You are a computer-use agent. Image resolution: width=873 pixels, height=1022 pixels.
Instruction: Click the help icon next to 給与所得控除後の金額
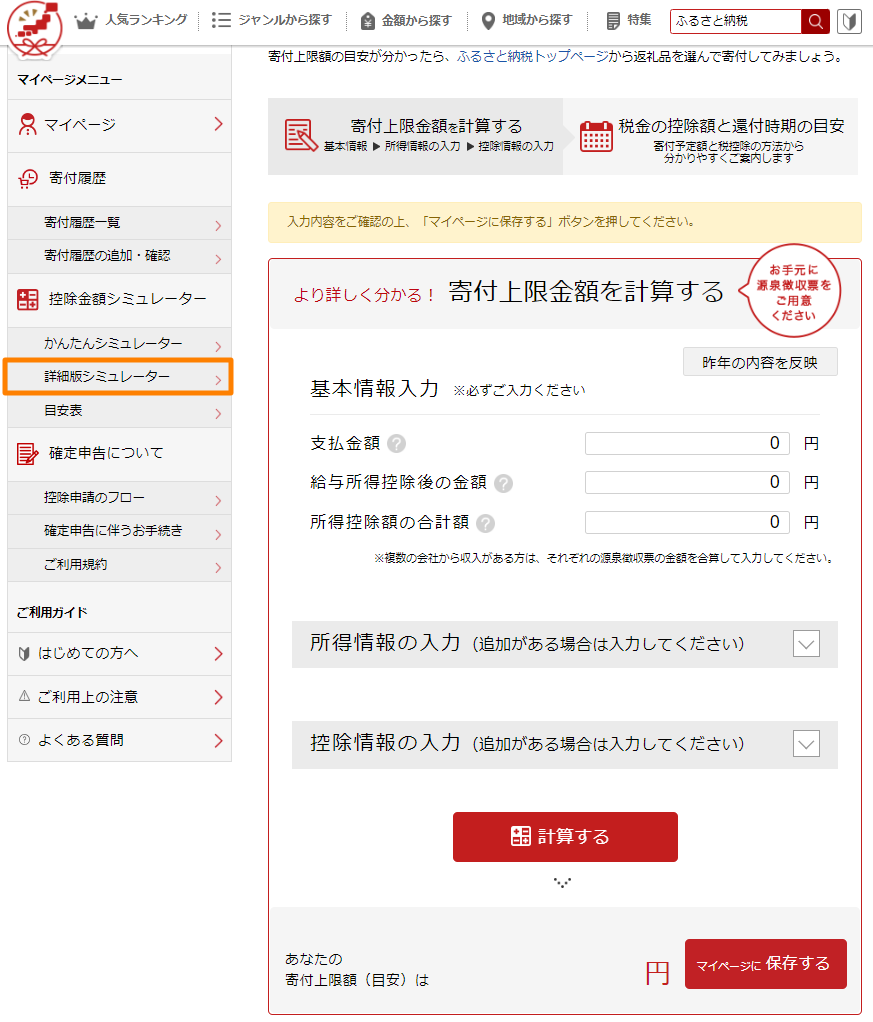point(503,484)
